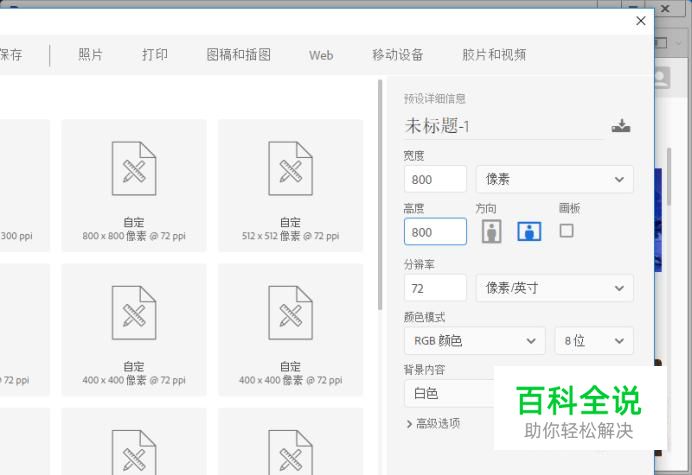Close the new document dialog

click(641, 21)
